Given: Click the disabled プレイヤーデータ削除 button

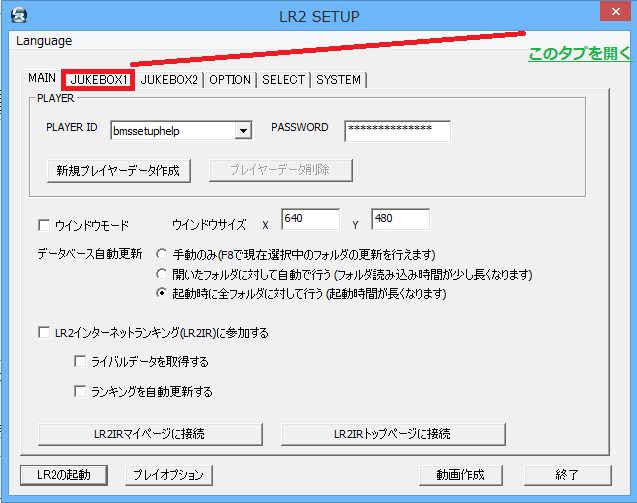Looking at the screenshot, I should [280, 170].
